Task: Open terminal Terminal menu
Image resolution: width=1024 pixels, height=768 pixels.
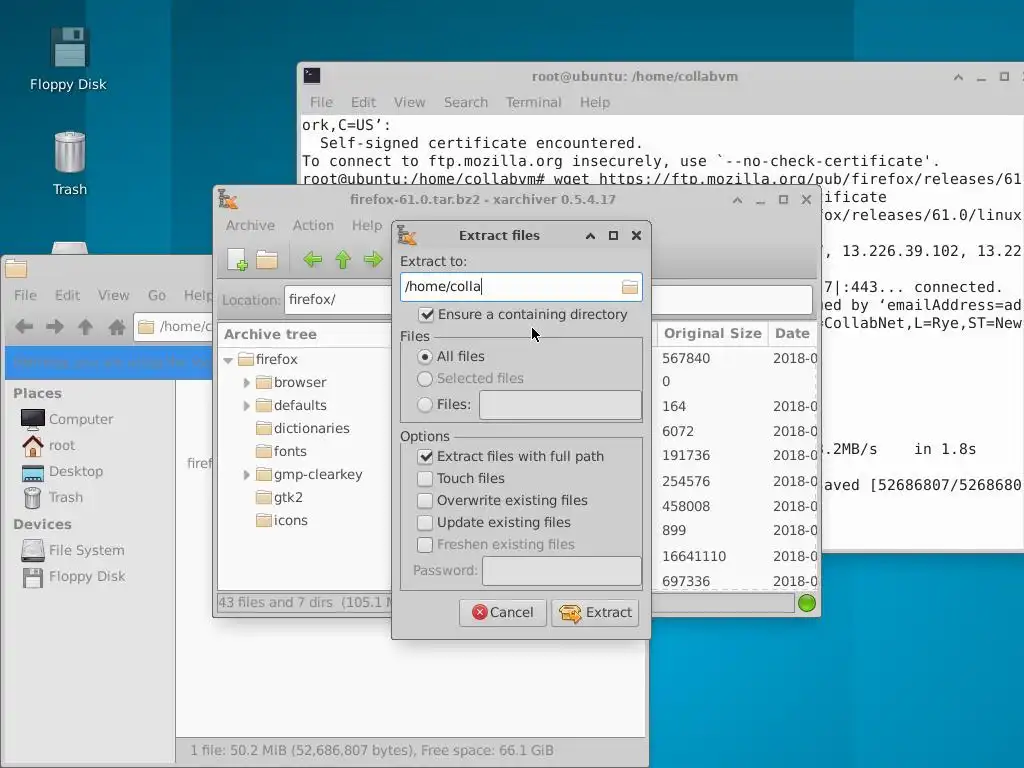Action: click(534, 103)
